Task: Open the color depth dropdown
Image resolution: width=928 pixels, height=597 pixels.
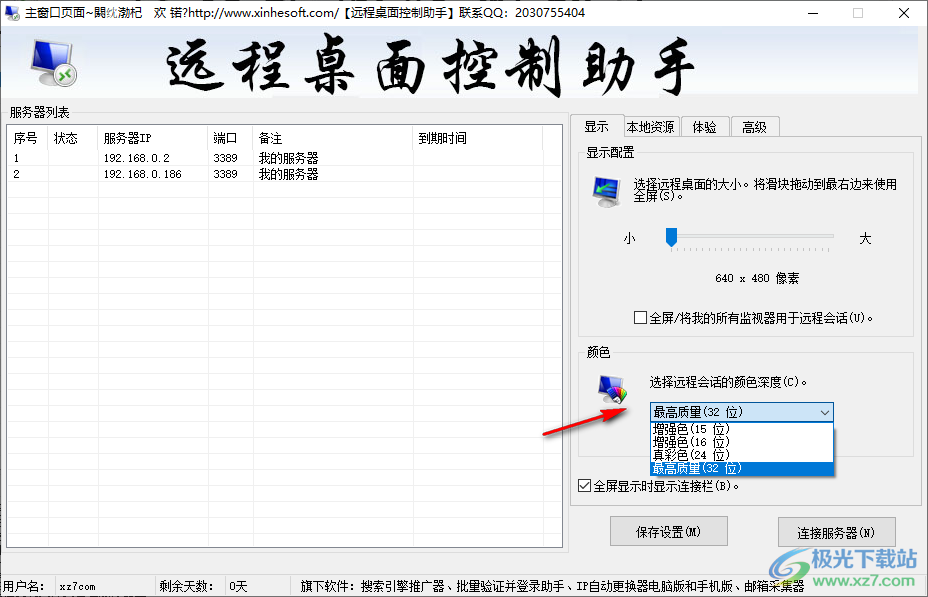Action: click(825, 412)
